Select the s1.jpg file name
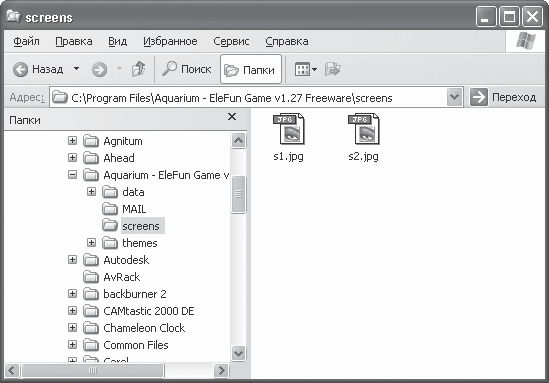549x383 pixels. click(x=289, y=156)
